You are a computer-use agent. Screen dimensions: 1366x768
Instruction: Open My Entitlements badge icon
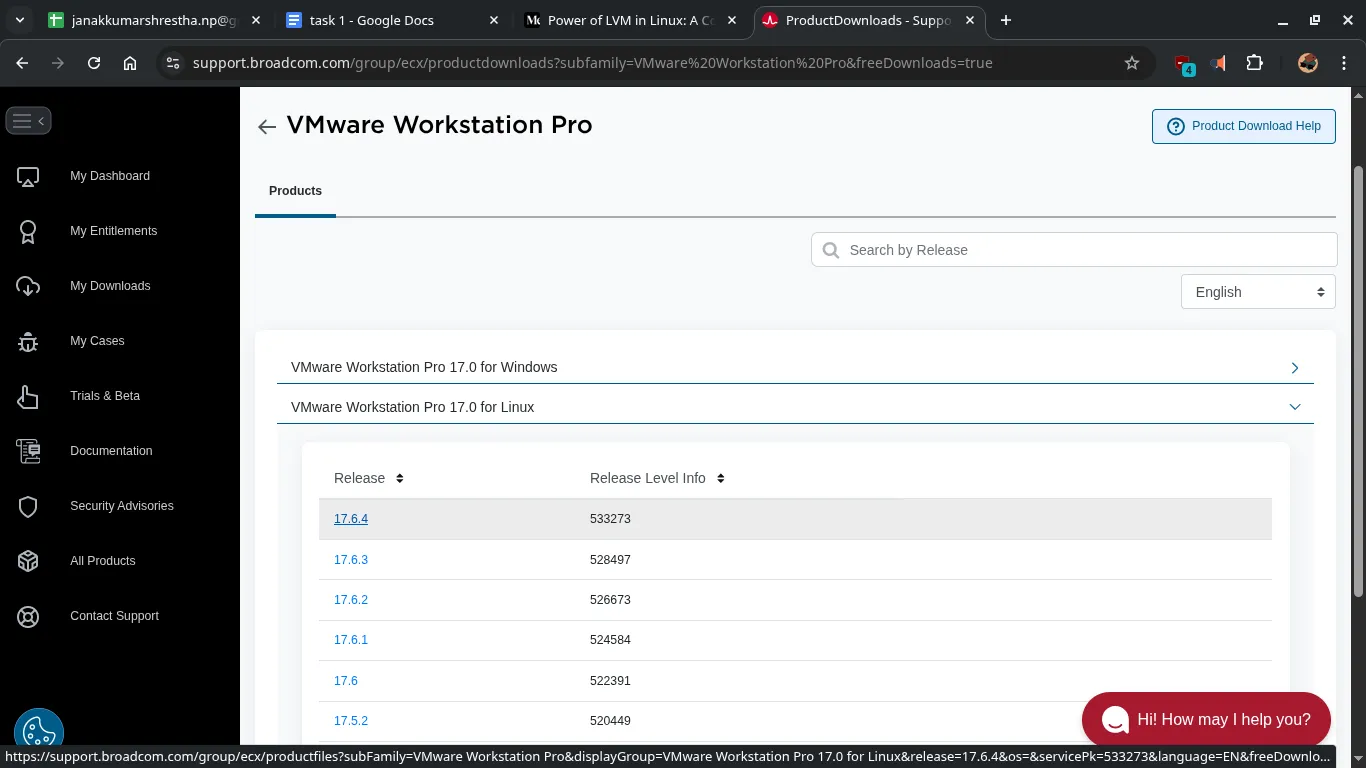point(28,232)
